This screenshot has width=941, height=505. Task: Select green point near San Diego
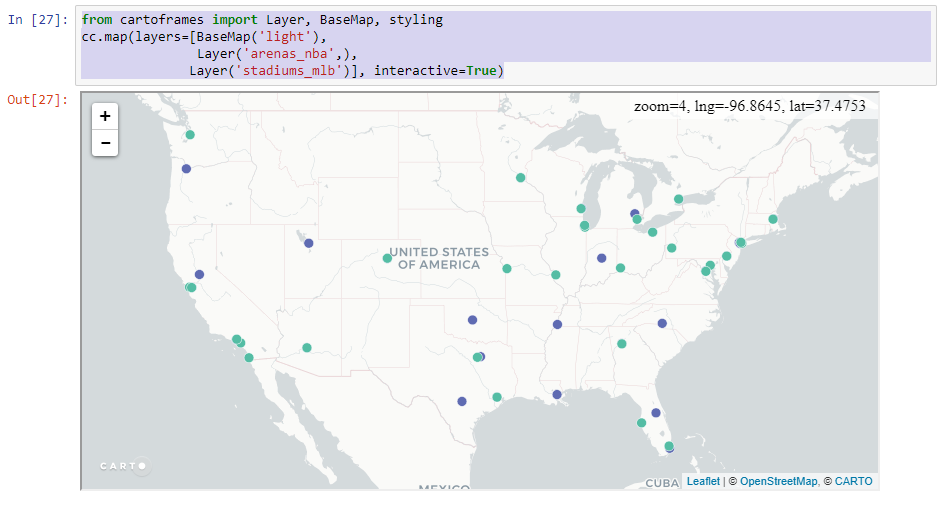click(249, 358)
